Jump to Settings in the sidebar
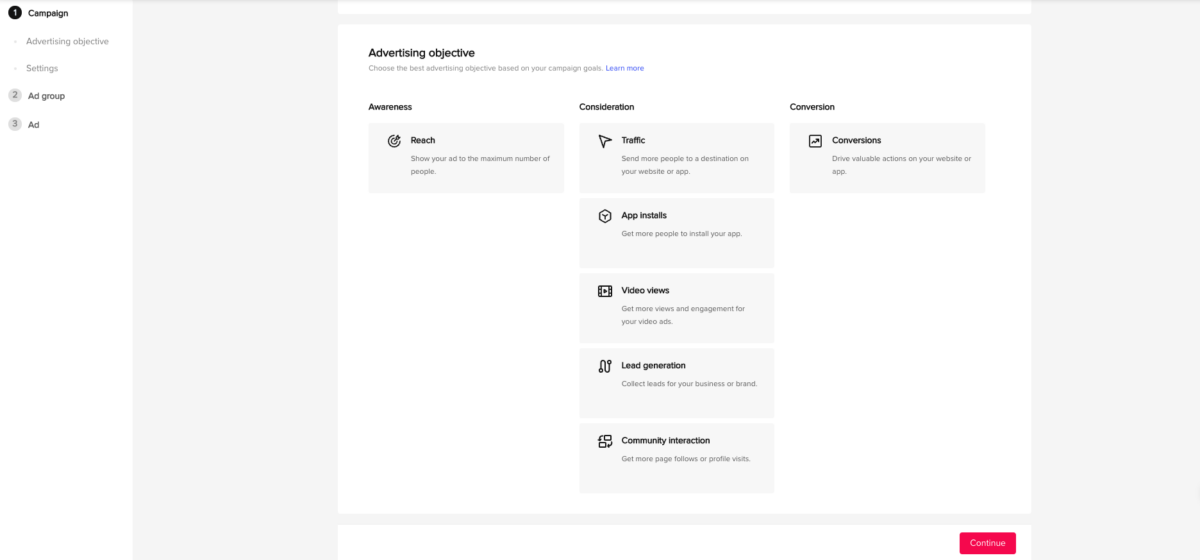1200x560 pixels. (x=42, y=68)
